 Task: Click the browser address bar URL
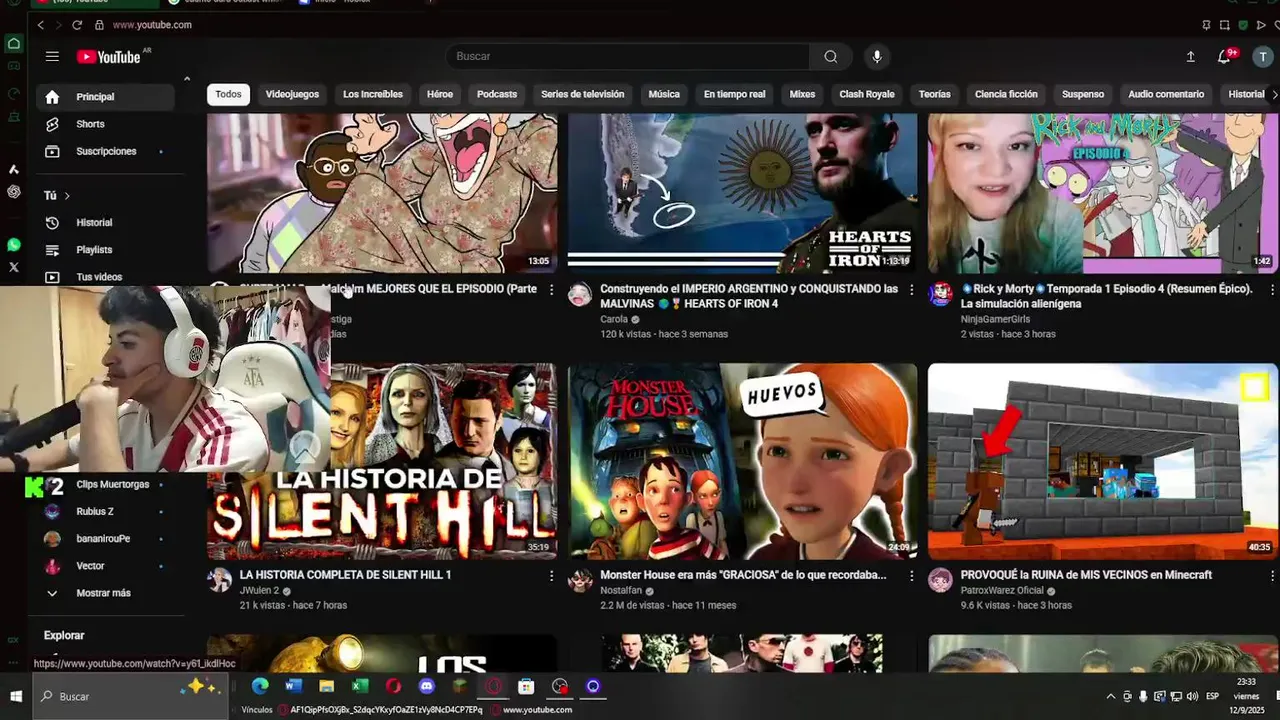pos(152,25)
